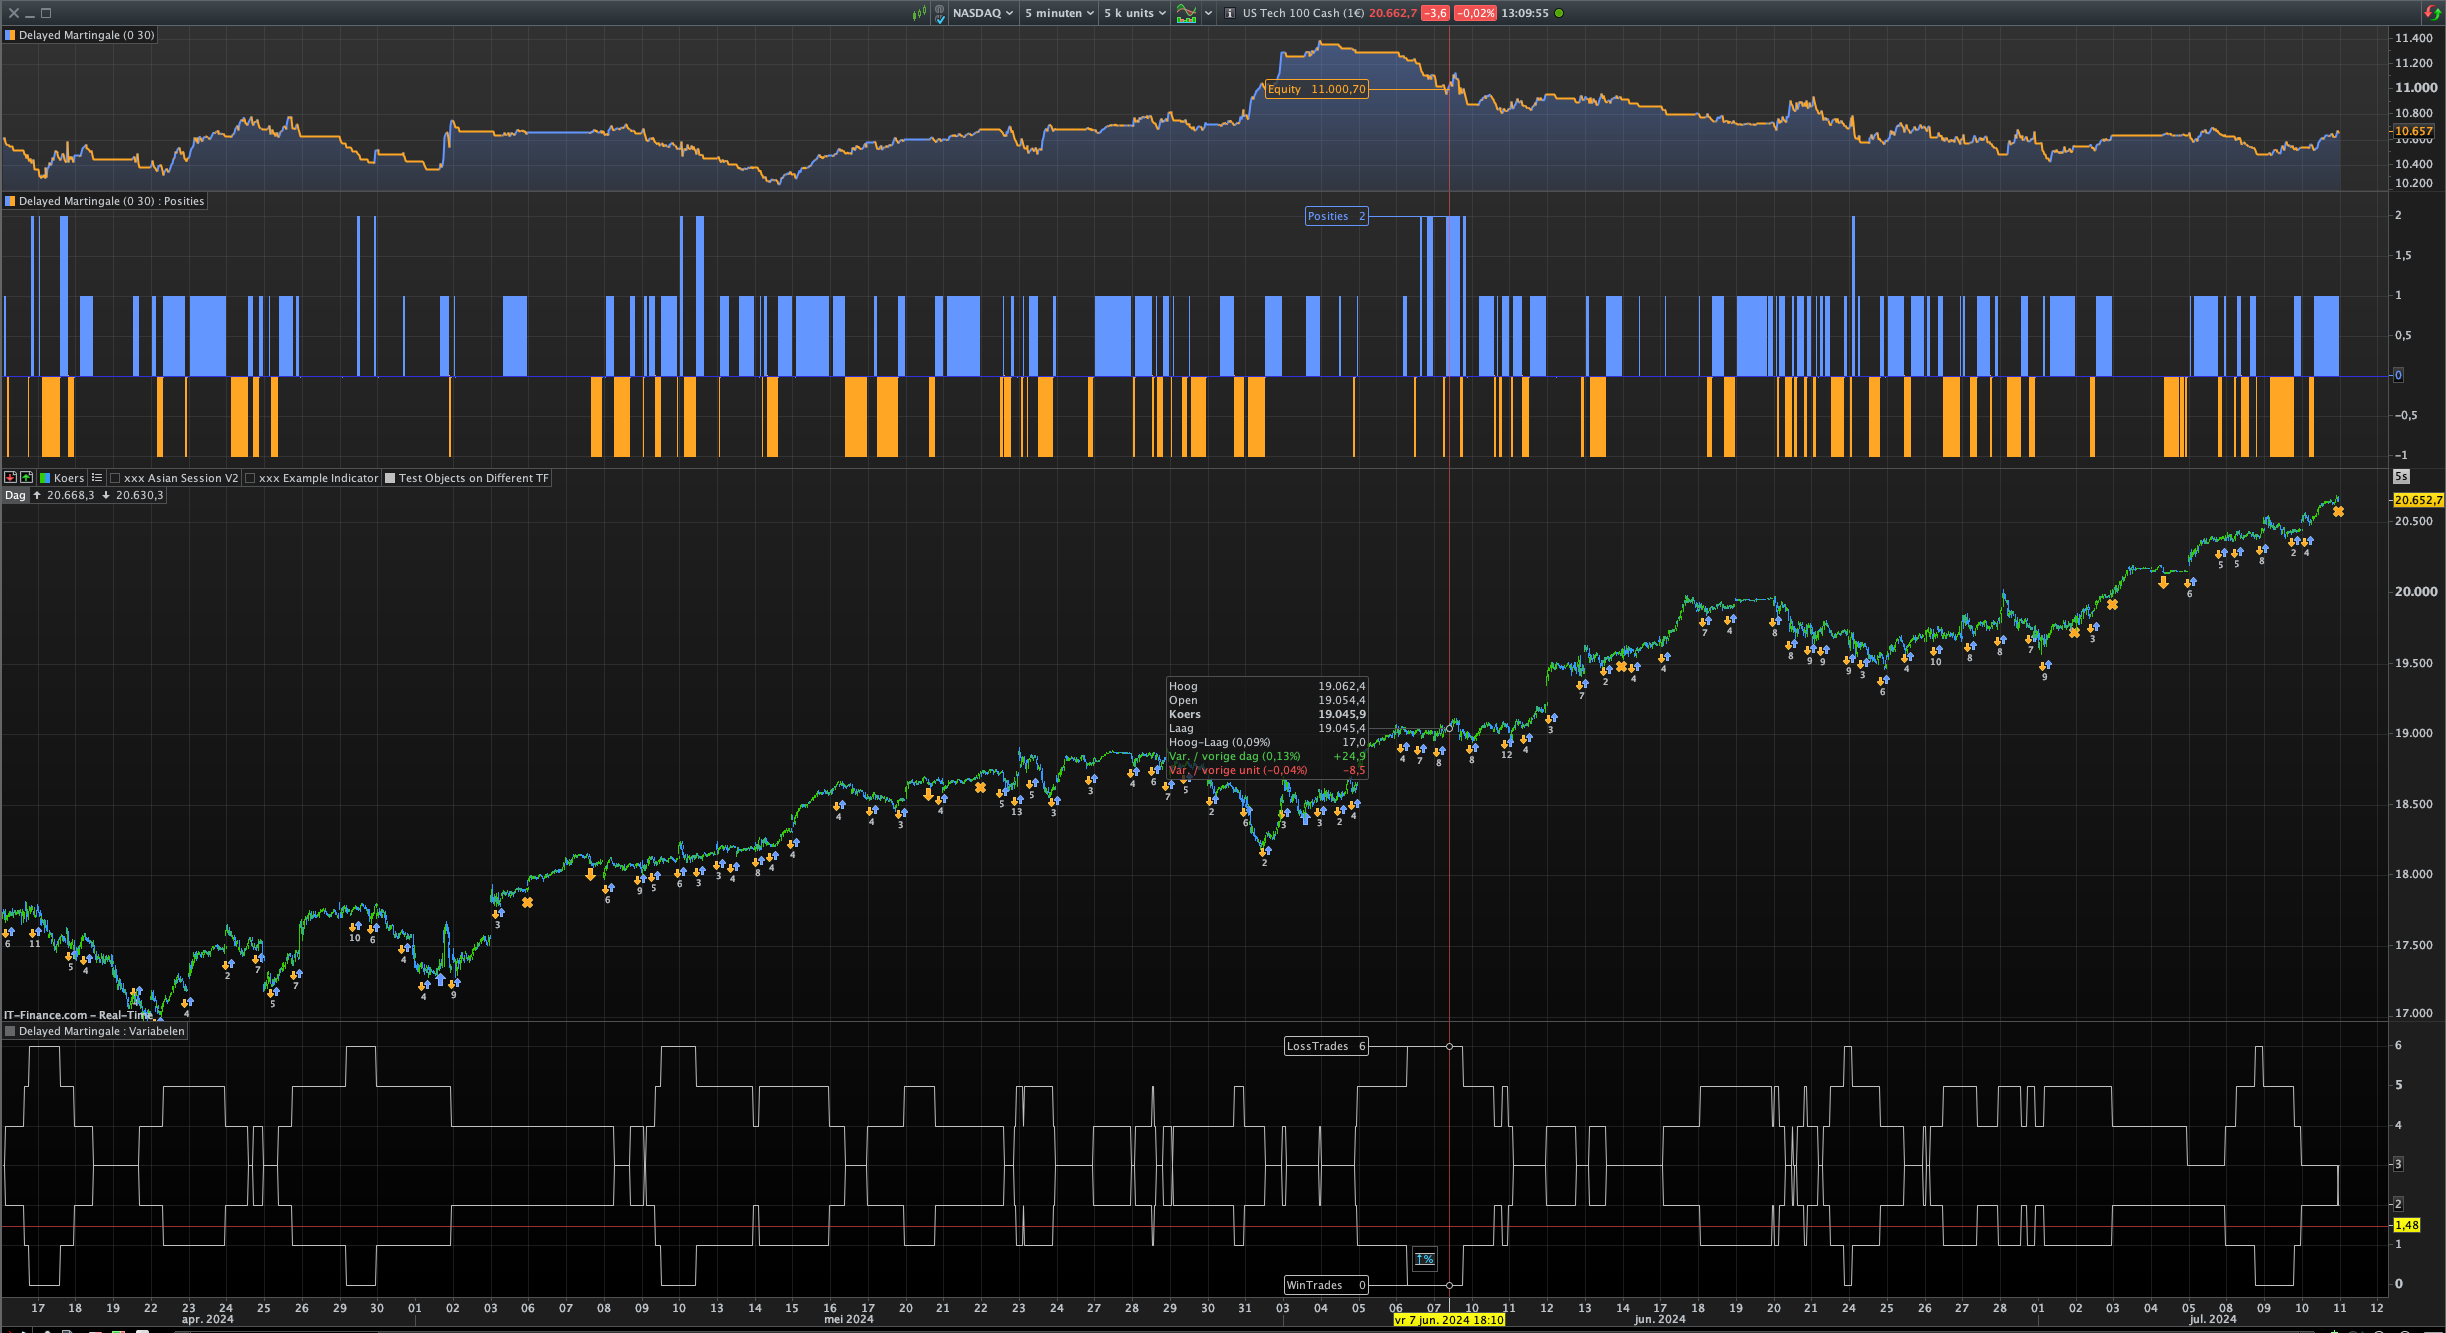This screenshot has width=2446, height=1333.
Task: Expand the 5 minuten timeframe dropdown
Action: (1059, 13)
